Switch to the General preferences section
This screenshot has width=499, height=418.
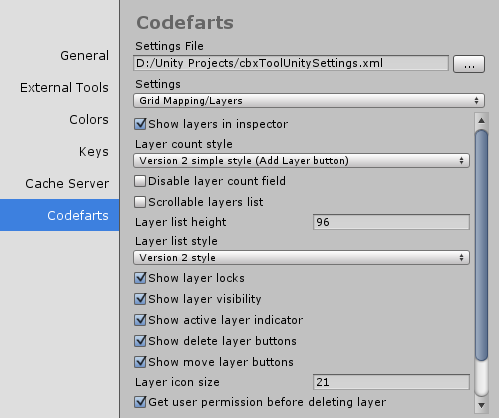tap(84, 56)
